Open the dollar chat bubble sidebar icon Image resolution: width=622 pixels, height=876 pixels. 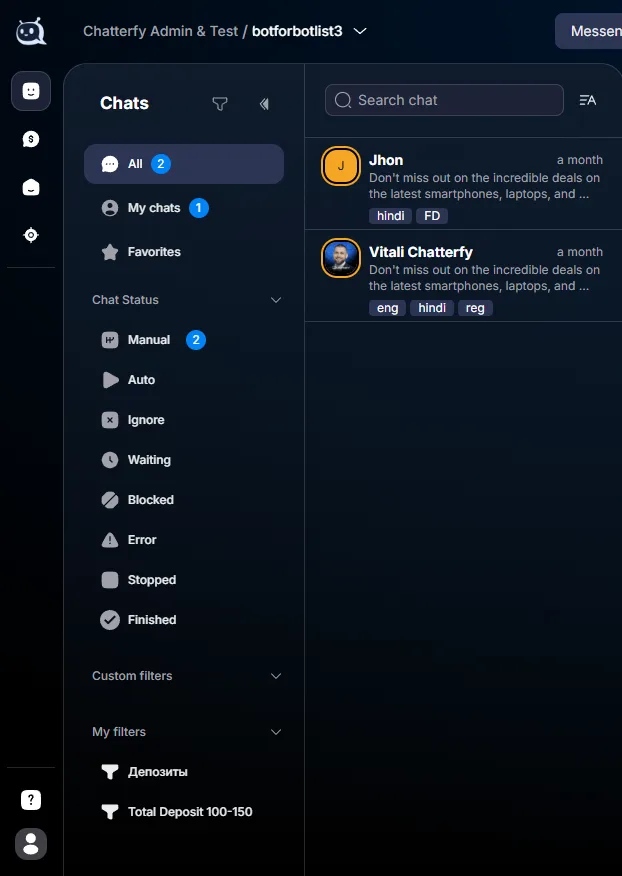click(31, 139)
